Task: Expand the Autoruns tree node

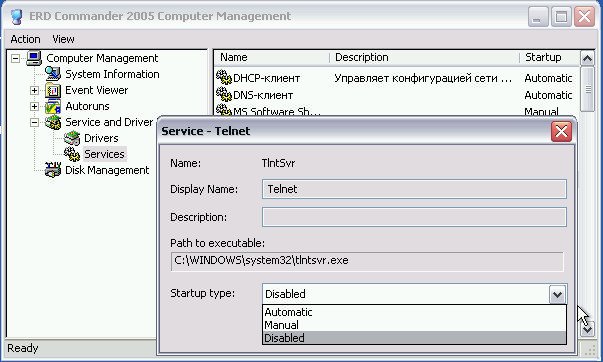Action: (34, 107)
